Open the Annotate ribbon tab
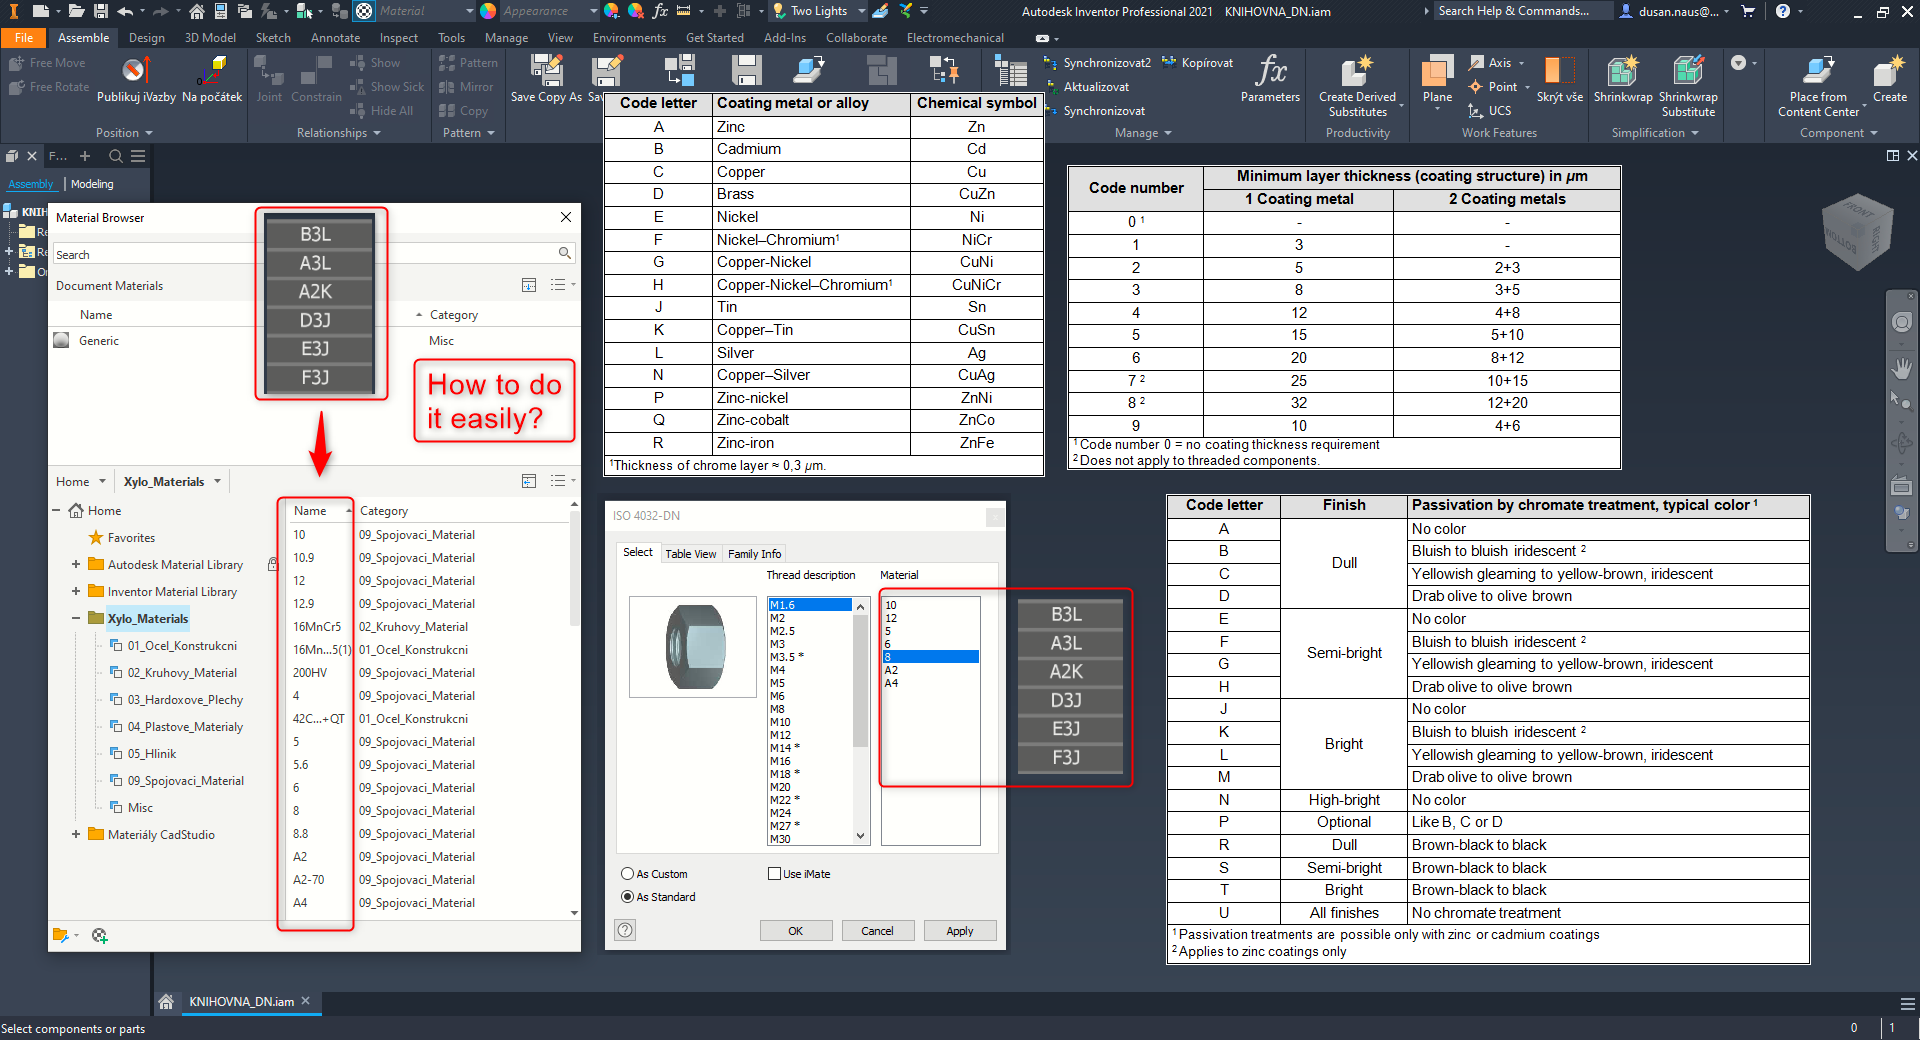 (x=335, y=37)
